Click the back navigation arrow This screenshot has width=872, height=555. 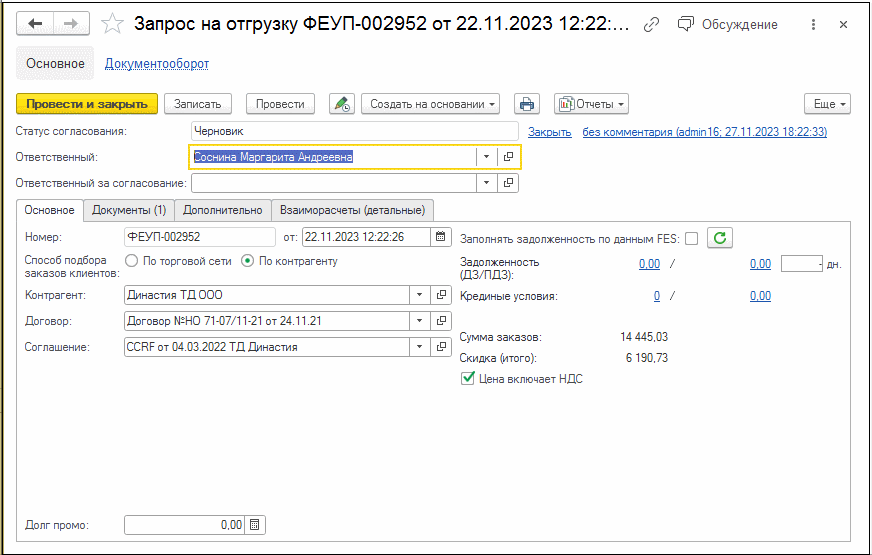coord(35,24)
